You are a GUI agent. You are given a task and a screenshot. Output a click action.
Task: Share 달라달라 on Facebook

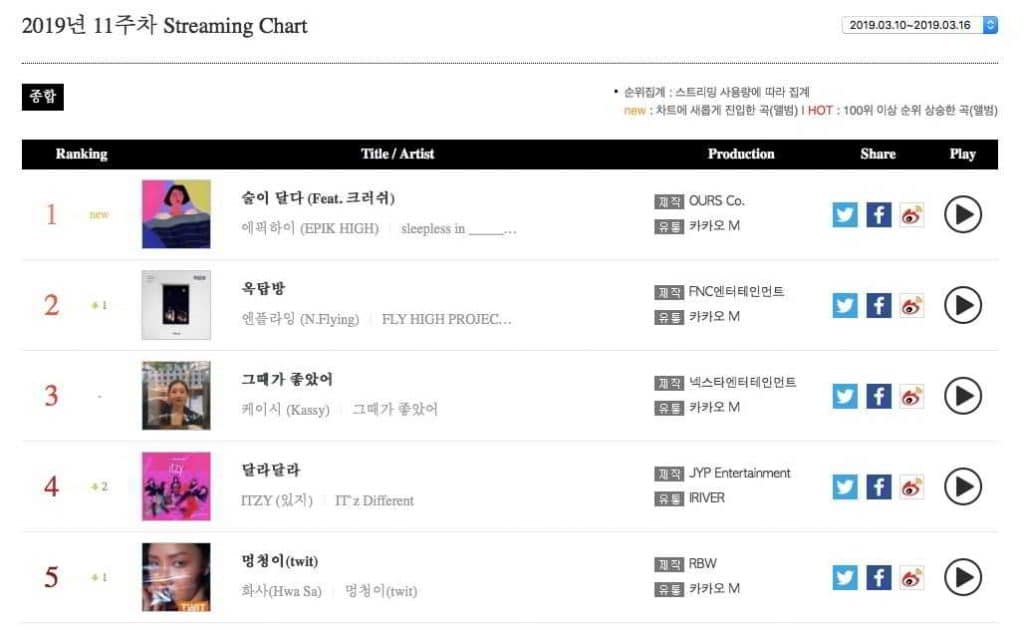pos(878,487)
